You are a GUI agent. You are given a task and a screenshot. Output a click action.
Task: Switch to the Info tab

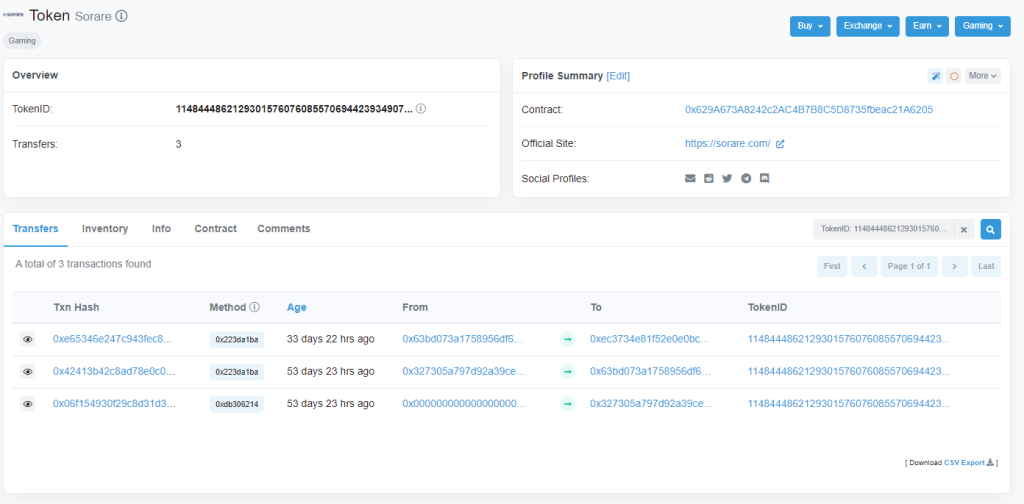click(161, 229)
